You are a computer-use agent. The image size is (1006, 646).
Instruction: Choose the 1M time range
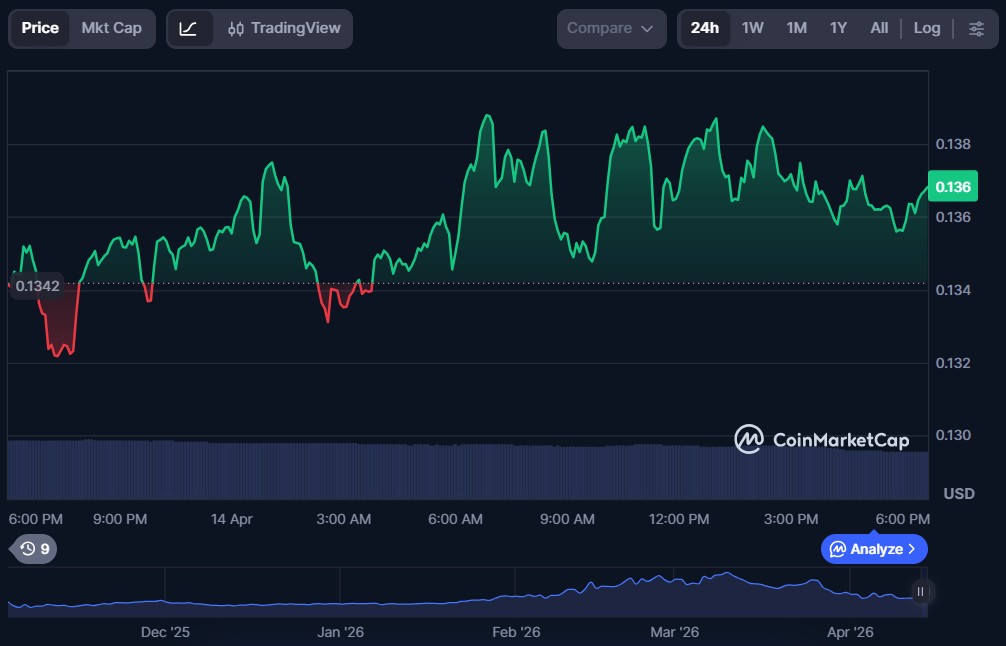796,29
